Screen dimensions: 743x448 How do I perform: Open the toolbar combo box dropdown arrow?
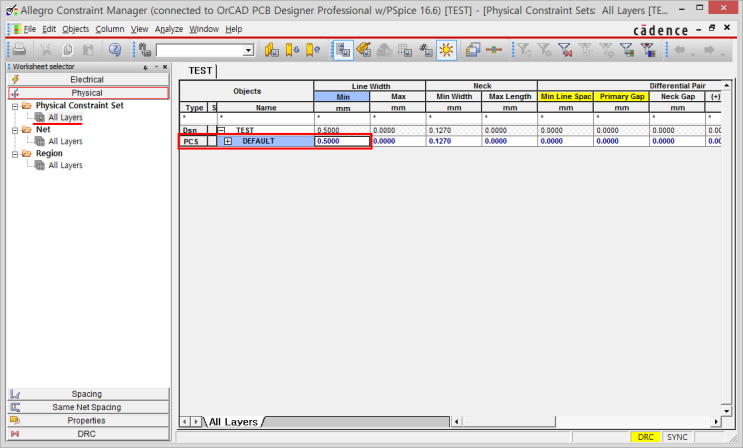point(249,50)
